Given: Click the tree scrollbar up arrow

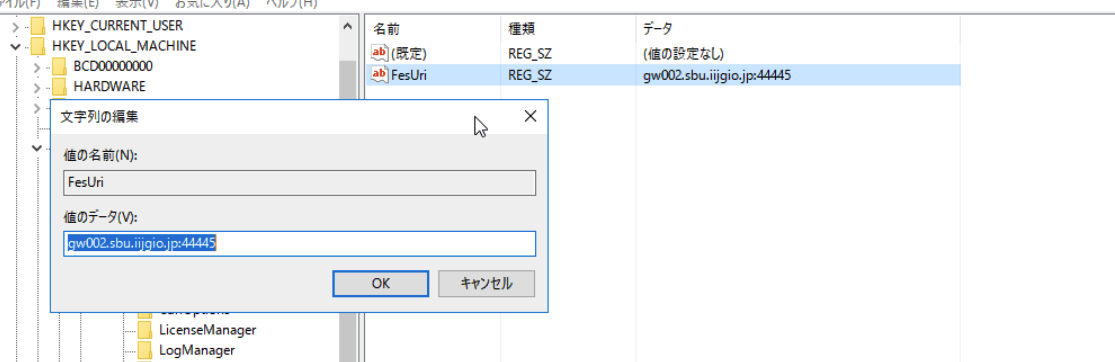Looking at the screenshot, I should (347, 27).
